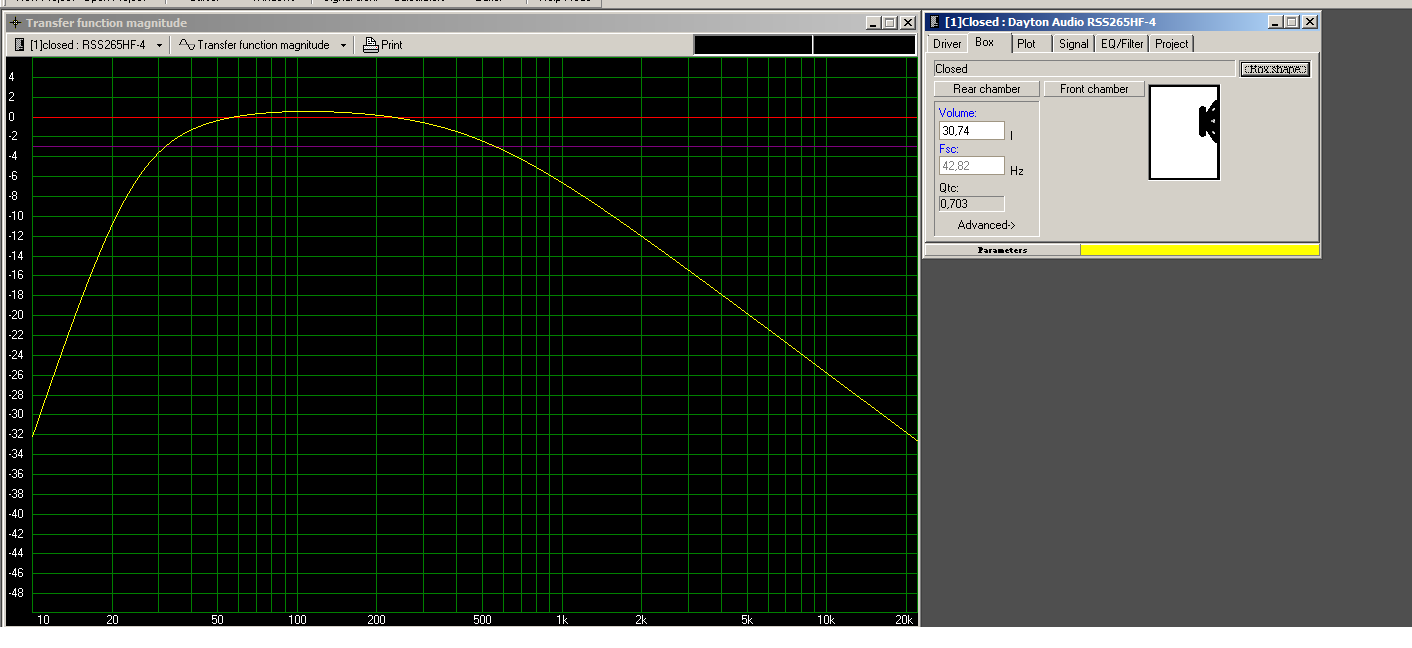Viewport: 1412px width, 648px height.
Task: Click the Rear chamber button
Action: [x=987, y=89]
